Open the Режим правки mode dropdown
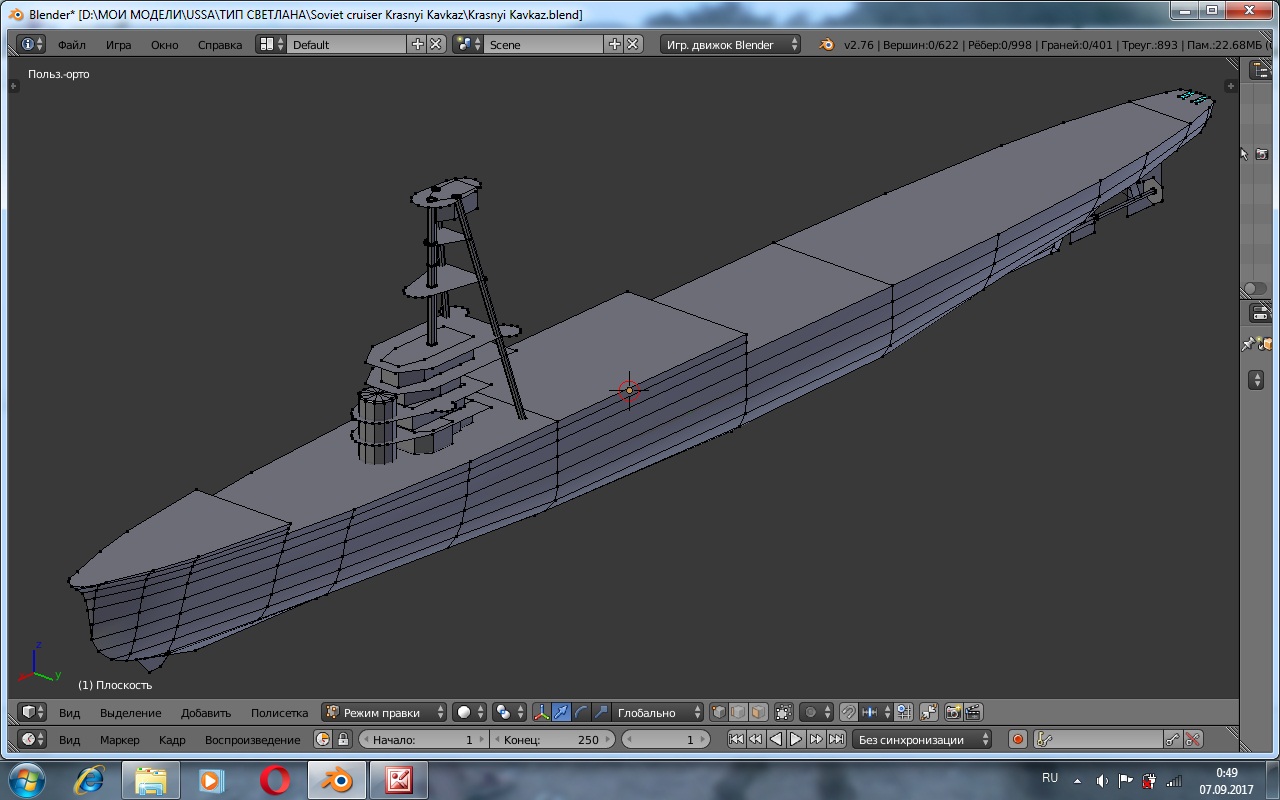Viewport: 1280px width, 800px height. (385, 713)
